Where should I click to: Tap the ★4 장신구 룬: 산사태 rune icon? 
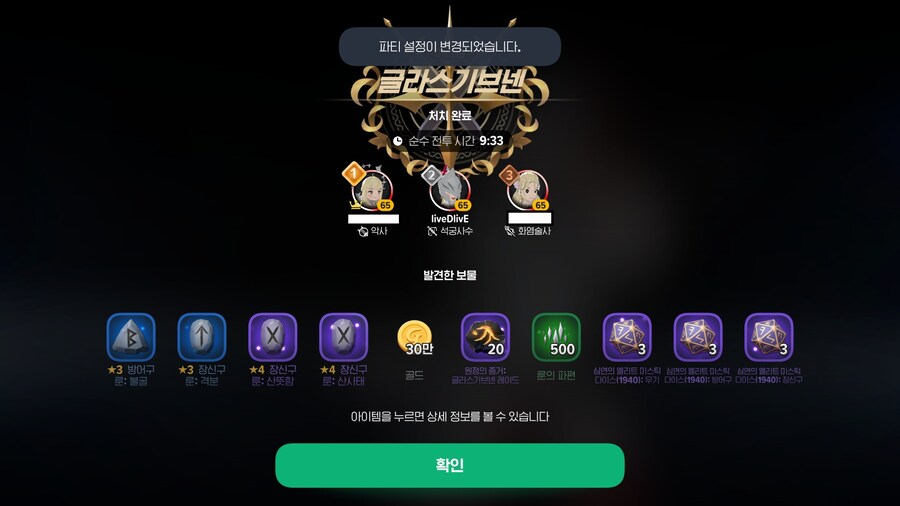point(343,337)
